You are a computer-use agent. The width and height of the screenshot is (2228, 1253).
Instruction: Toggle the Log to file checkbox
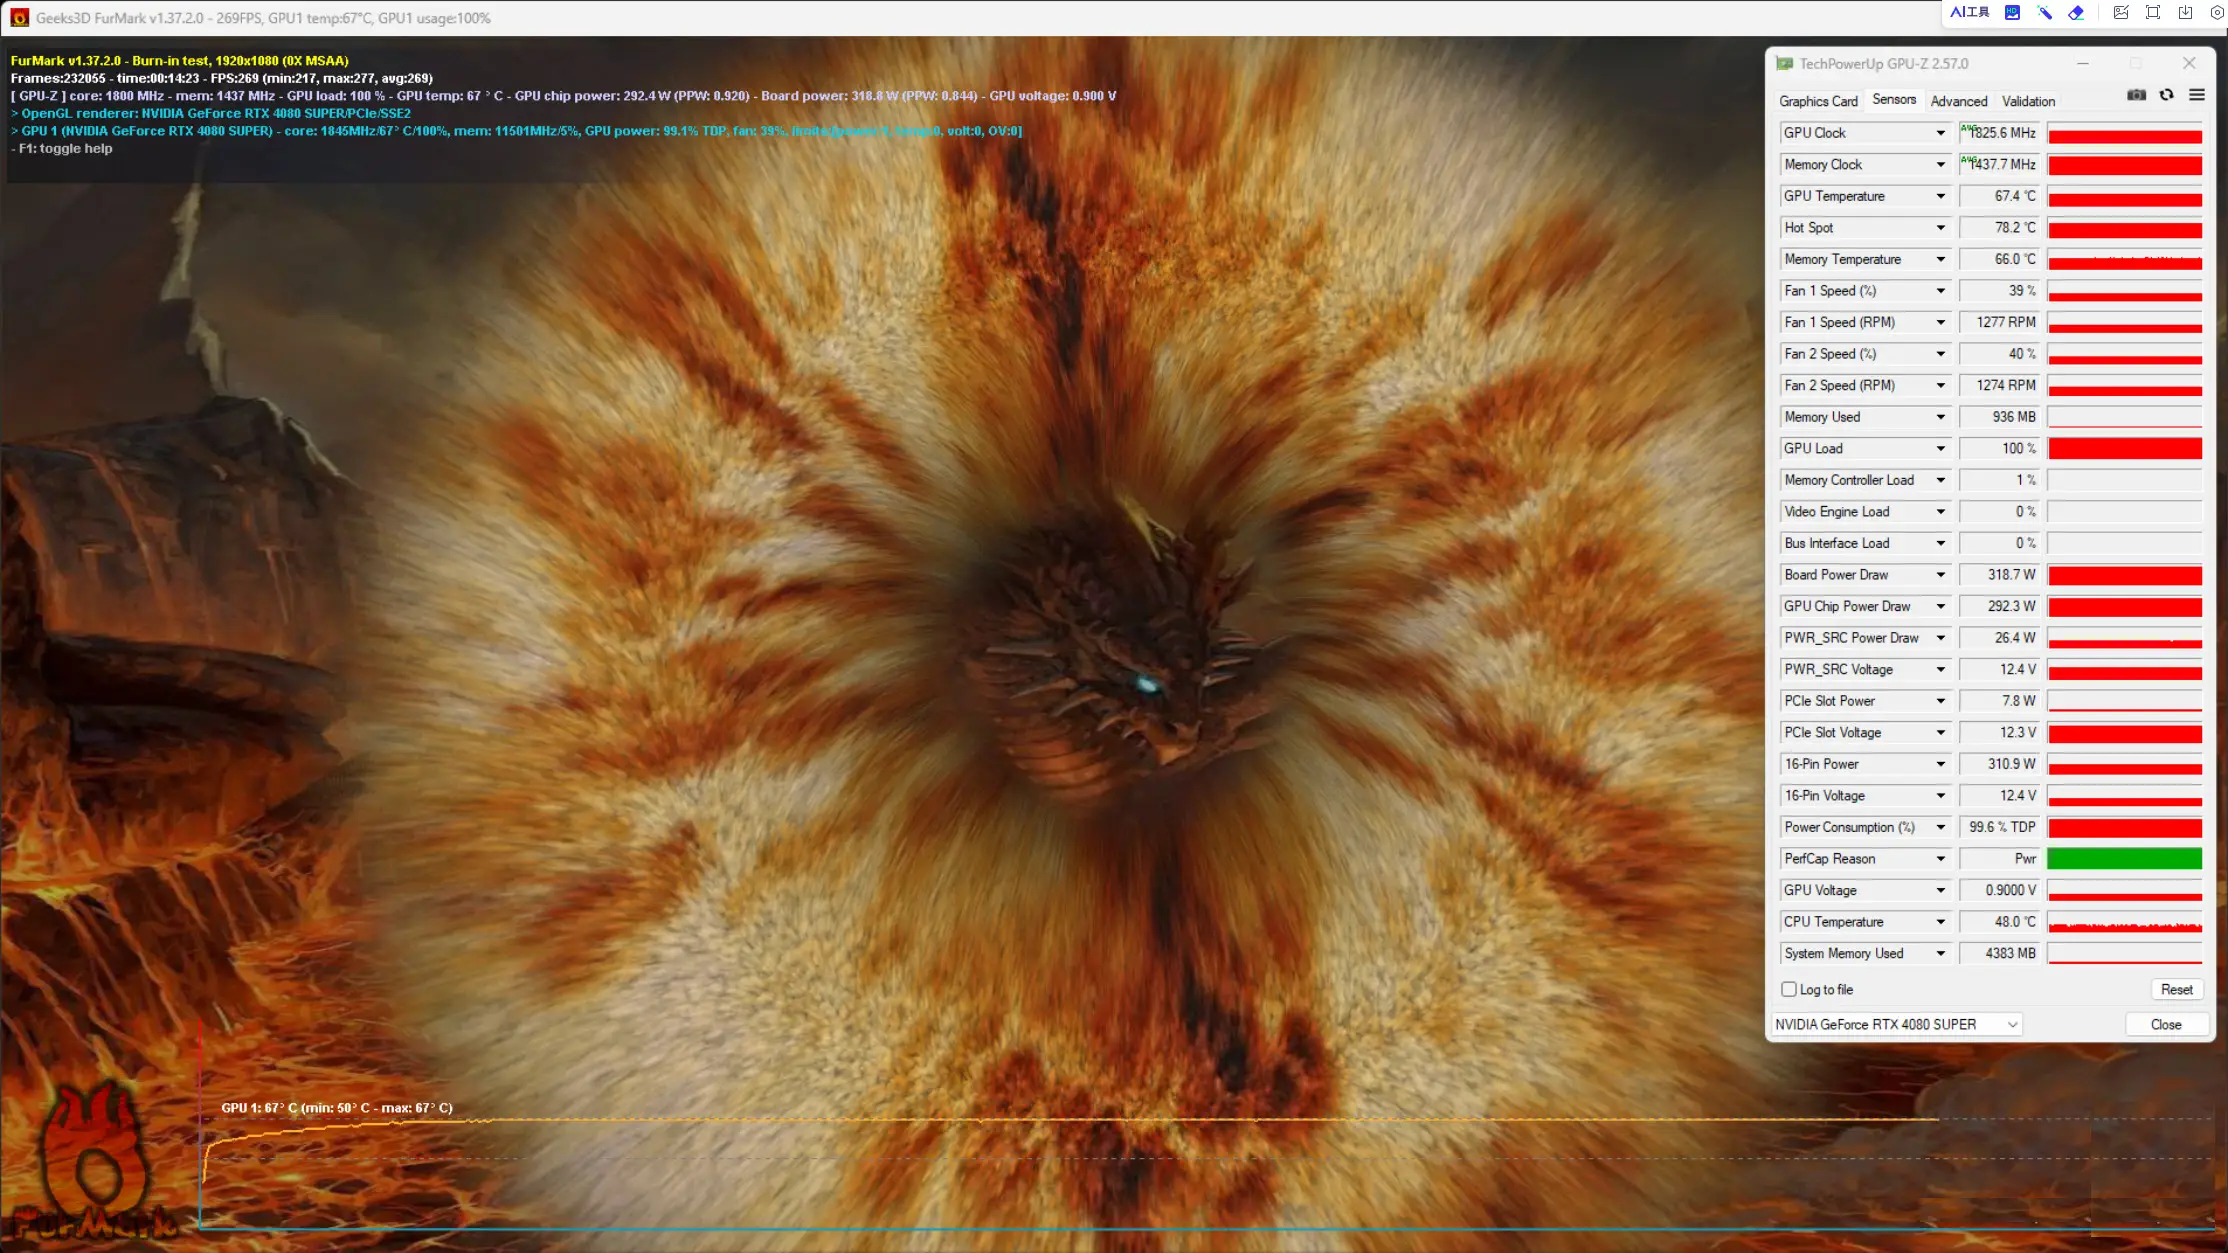coord(1789,988)
